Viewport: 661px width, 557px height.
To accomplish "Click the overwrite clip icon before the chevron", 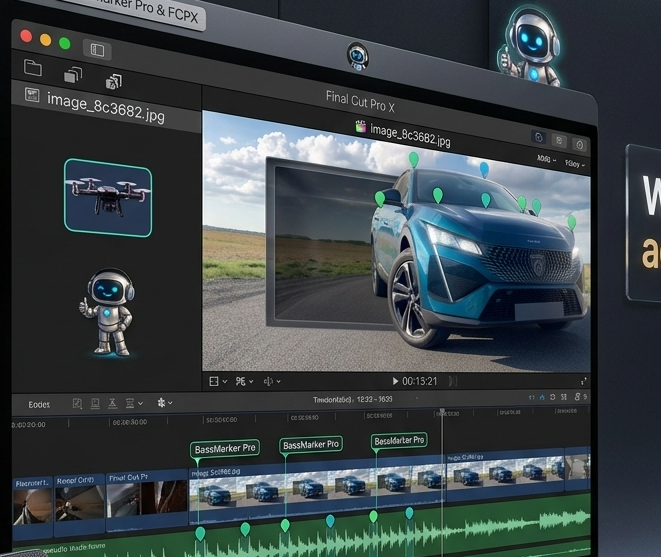I will click(130, 404).
